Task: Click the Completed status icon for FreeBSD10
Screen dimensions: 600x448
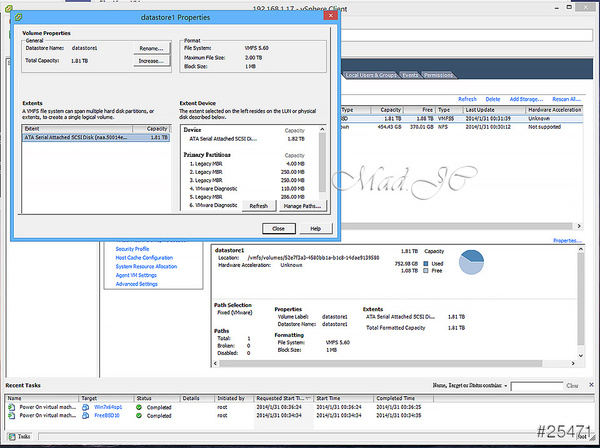Action: [x=141, y=415]
